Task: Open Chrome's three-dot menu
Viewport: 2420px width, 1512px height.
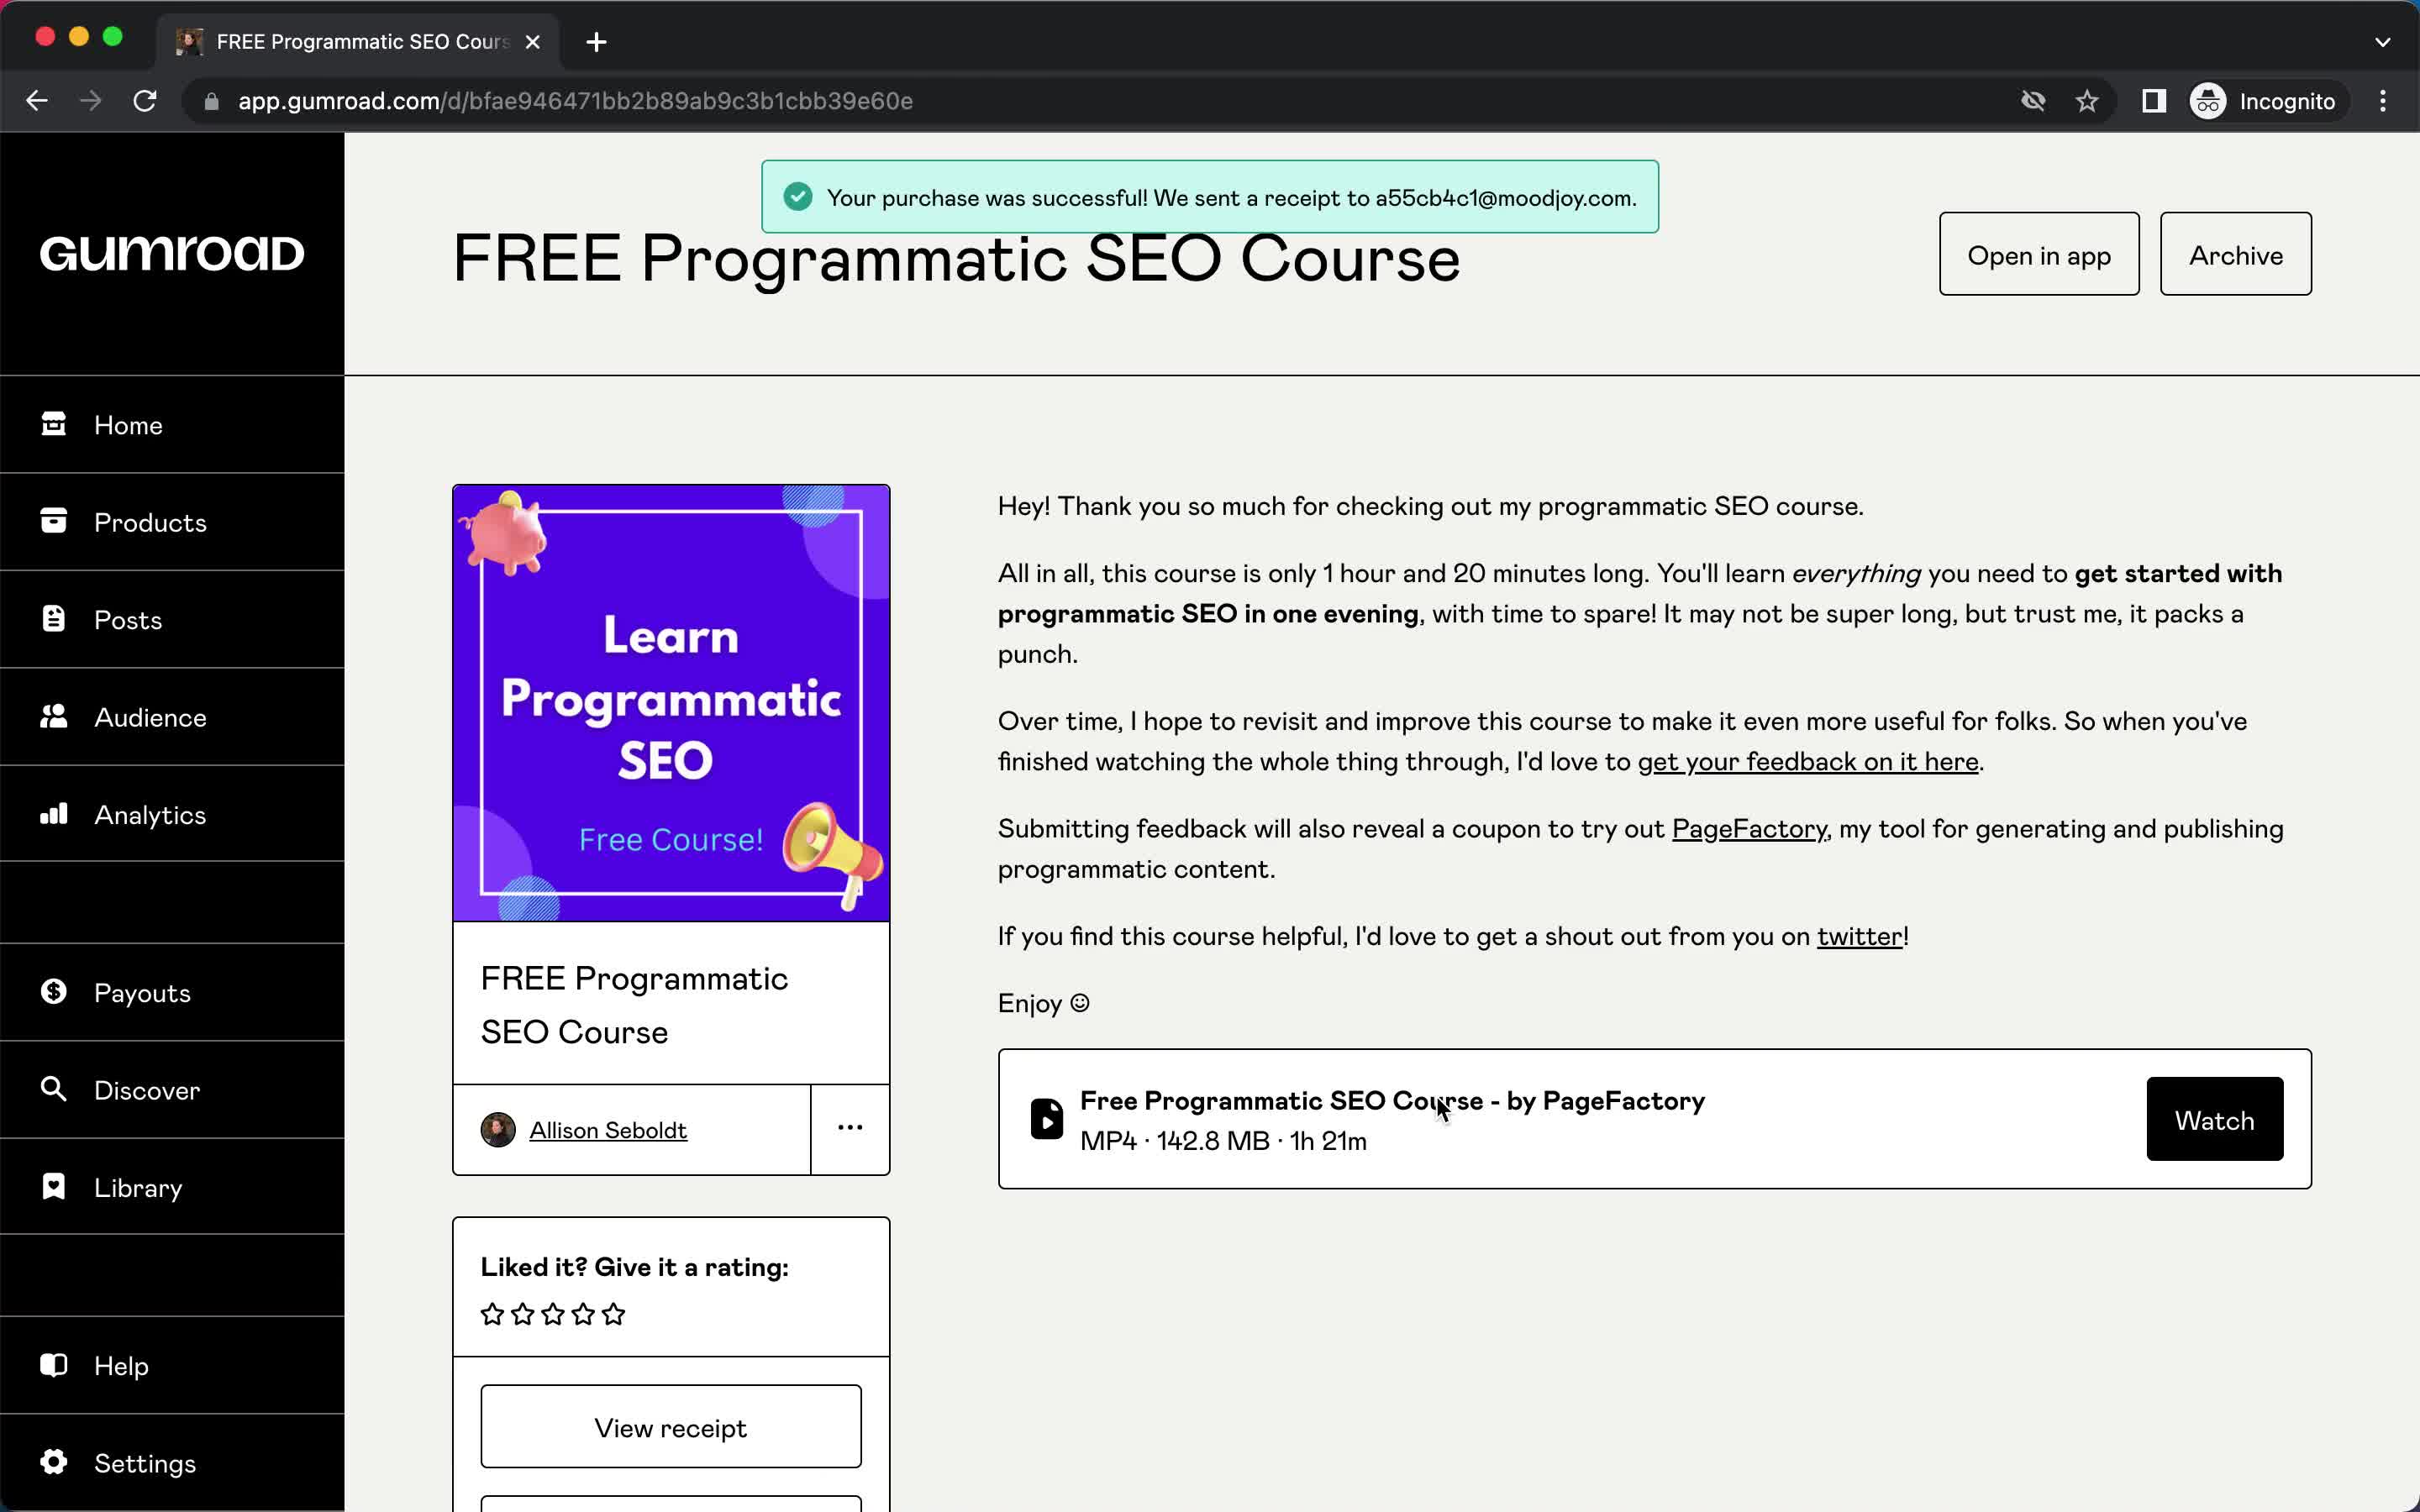Action: [x=2383, y=101]
